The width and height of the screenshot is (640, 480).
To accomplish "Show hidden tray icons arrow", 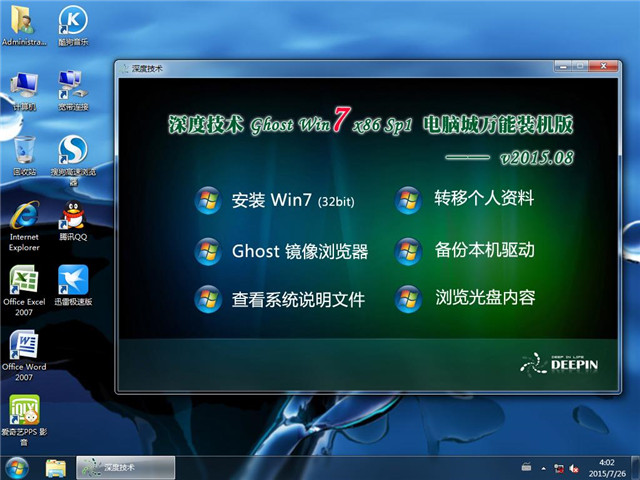I will (544, 469).
